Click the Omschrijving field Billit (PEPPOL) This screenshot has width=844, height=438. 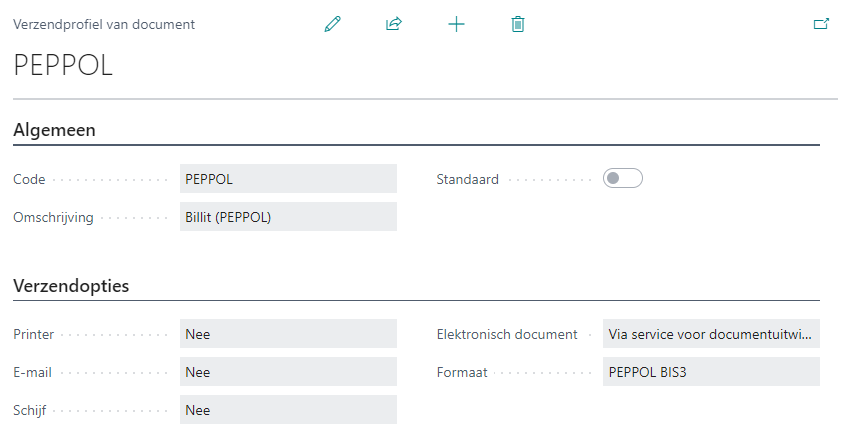click(289, 217)
